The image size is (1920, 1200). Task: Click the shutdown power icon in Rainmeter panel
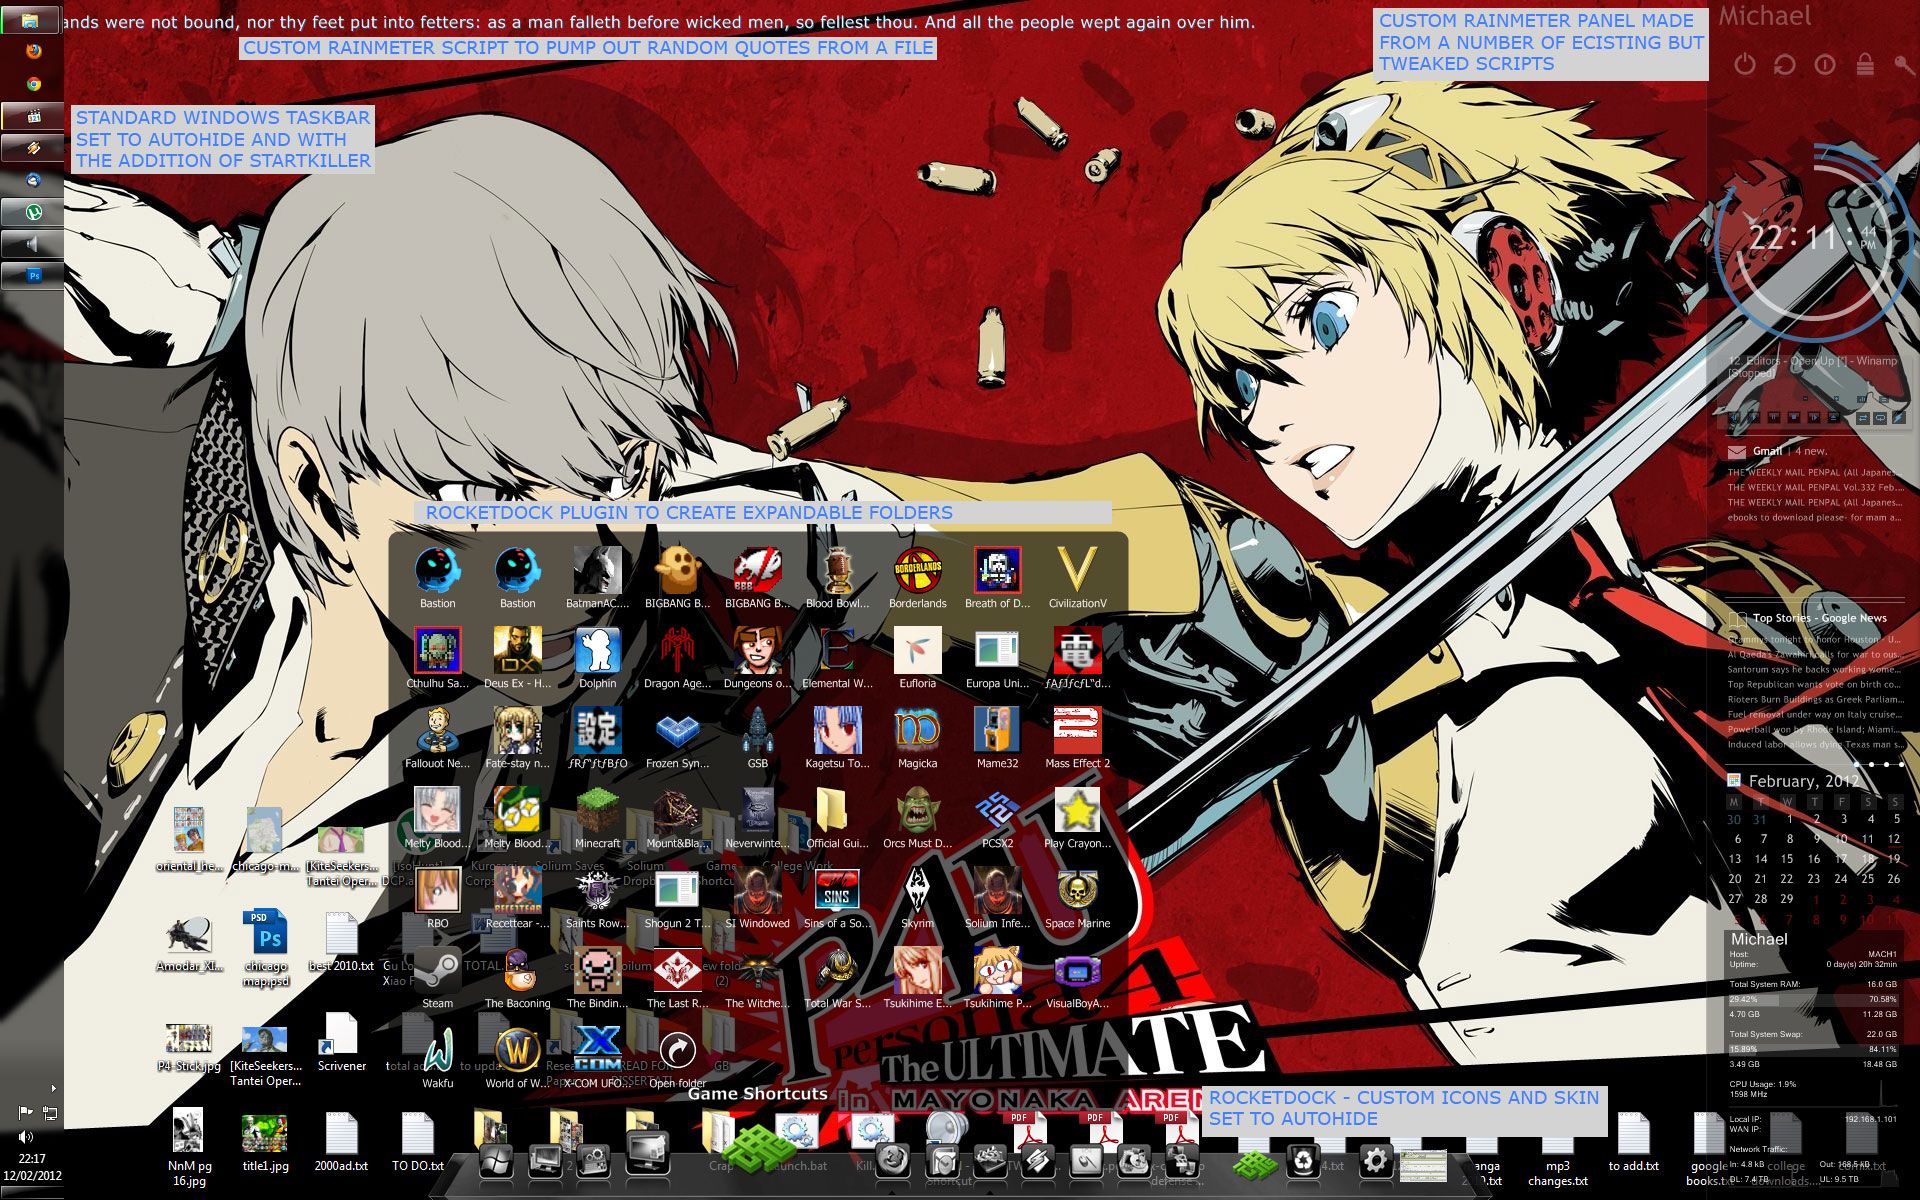coord(1744,65)
